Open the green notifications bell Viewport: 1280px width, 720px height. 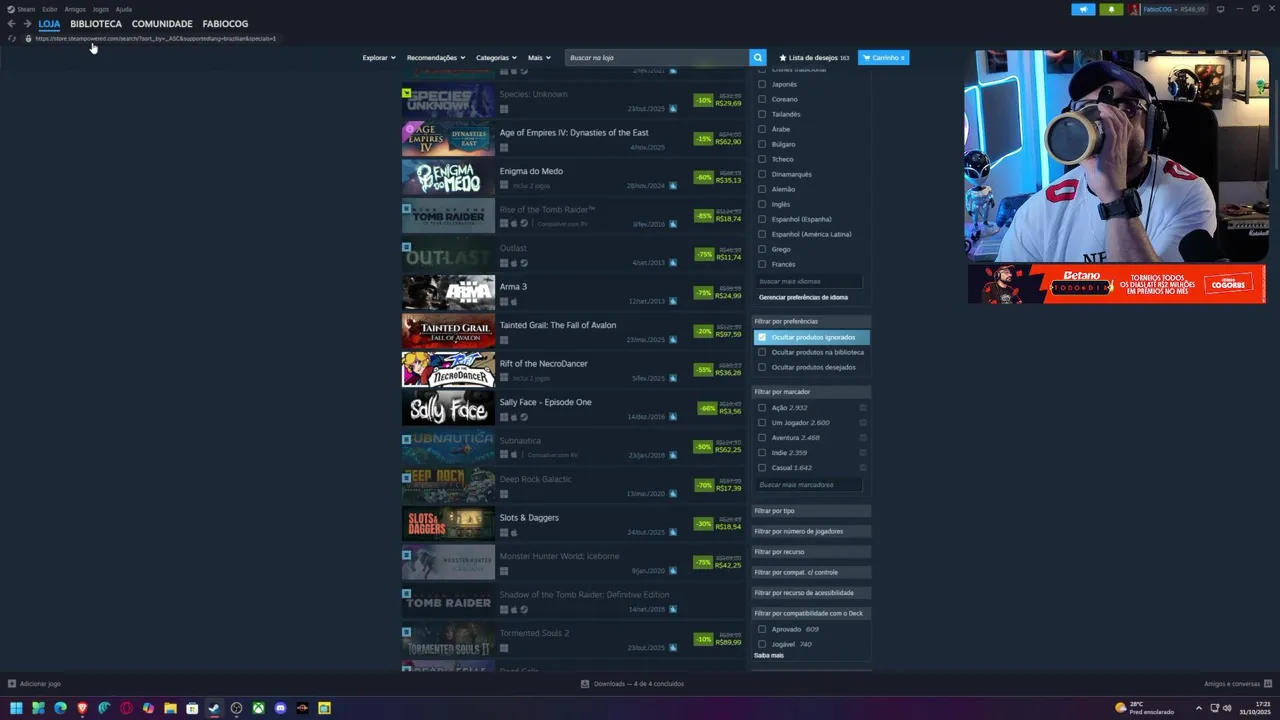click(x=1111, y=9)
